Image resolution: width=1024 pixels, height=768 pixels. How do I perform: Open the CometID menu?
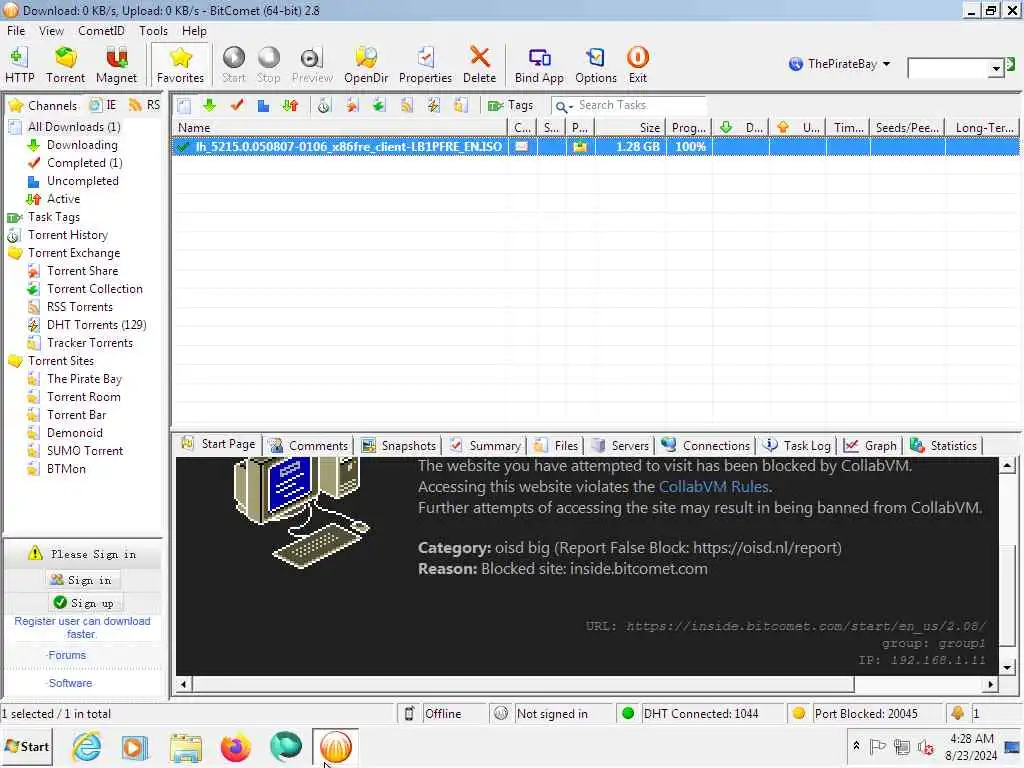coord(101,31)
